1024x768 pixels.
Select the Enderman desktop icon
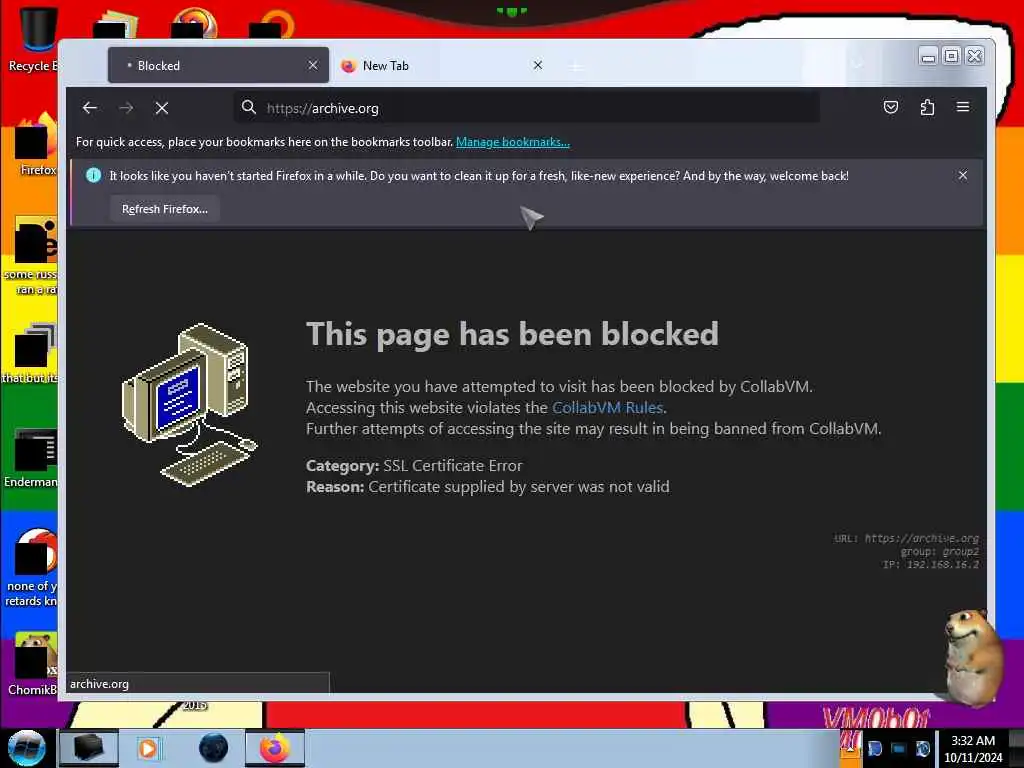click(x=31, y=457)
